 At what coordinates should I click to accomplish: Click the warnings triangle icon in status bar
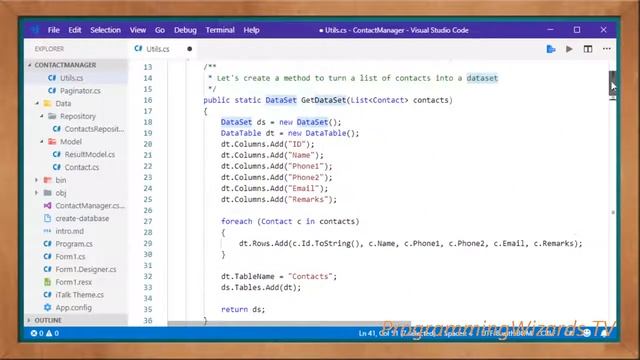pyautogui.click(x=49, y=333)
